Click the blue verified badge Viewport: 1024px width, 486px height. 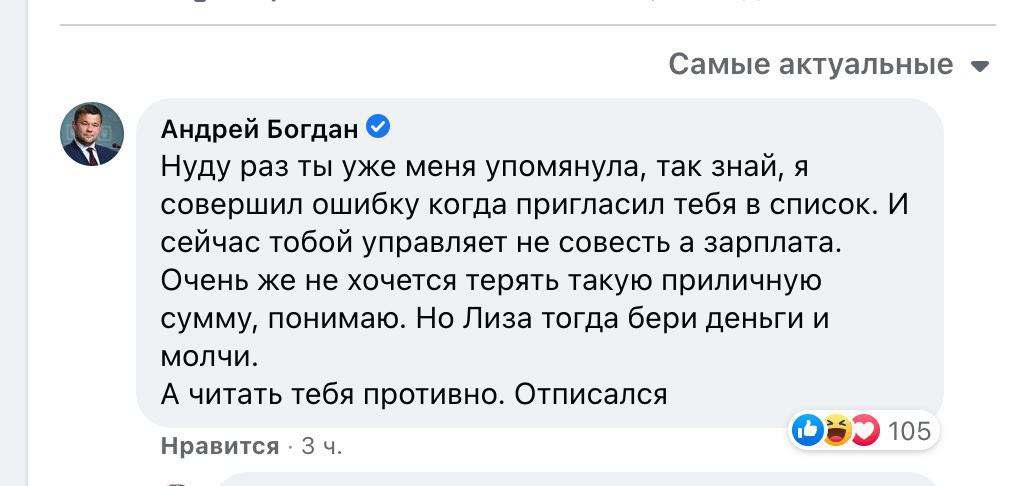click(x=378, y=127)
